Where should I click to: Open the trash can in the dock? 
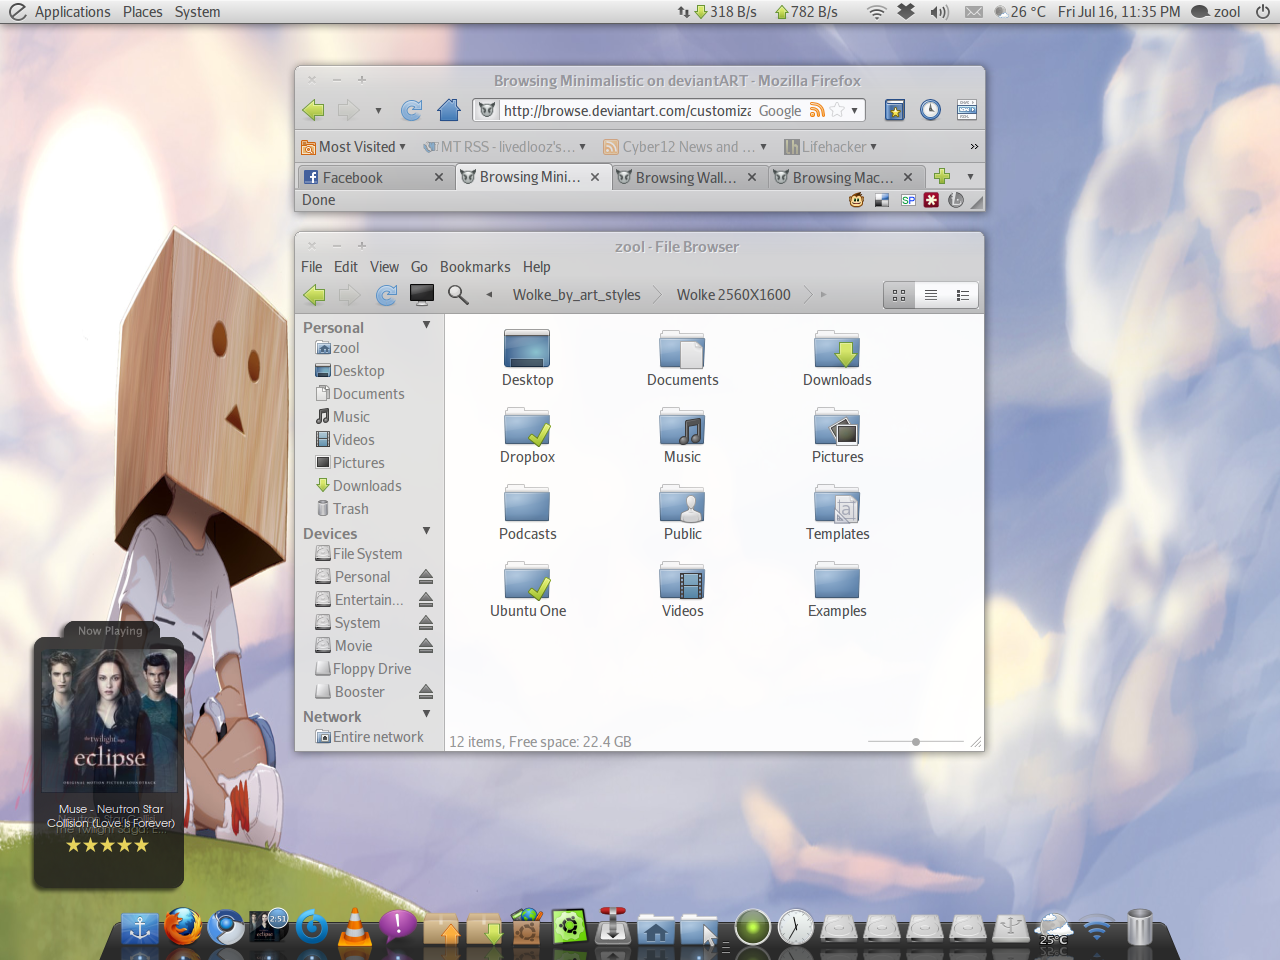click(x=1140, y=927)
